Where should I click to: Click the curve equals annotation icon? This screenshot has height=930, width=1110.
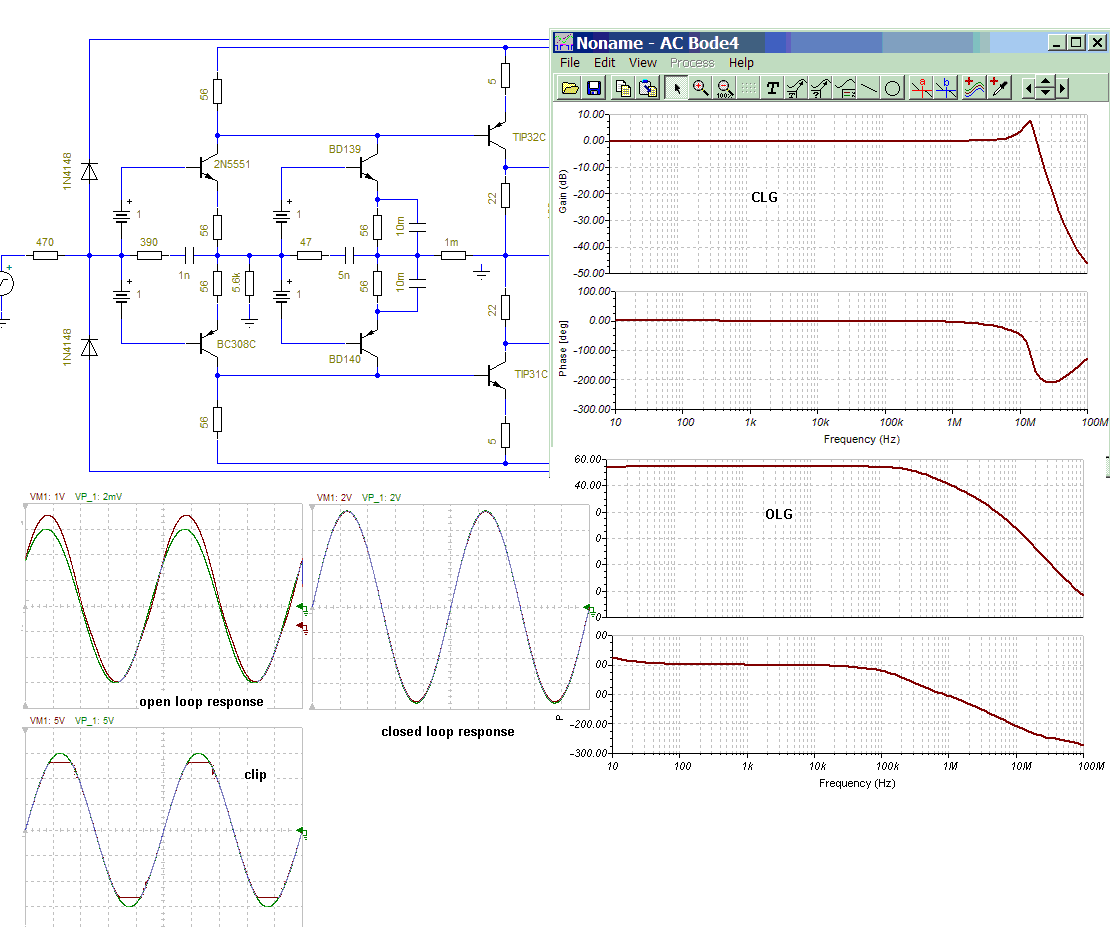[845, 88]
